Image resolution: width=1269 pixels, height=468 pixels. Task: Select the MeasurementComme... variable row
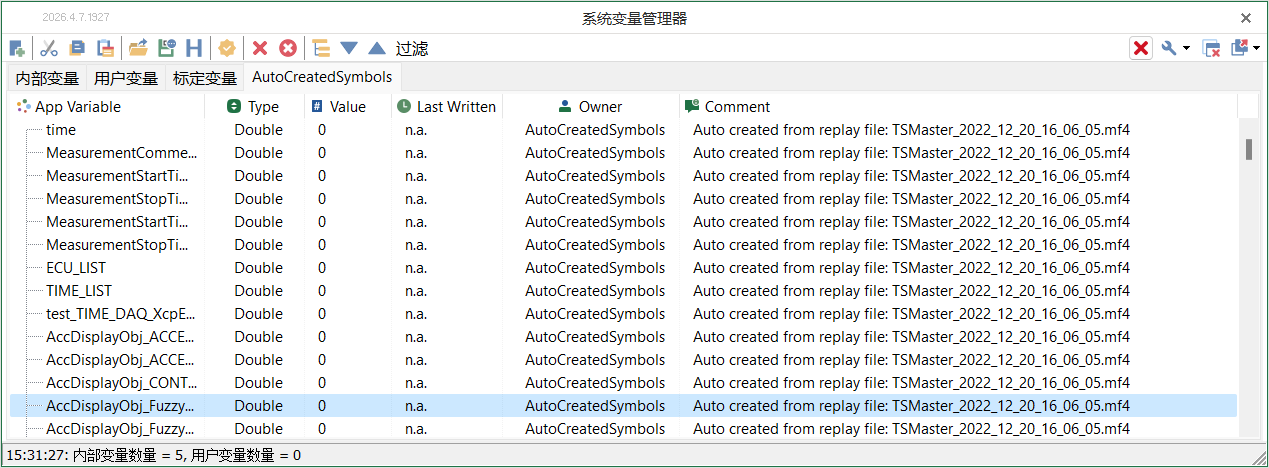[623, 153]
